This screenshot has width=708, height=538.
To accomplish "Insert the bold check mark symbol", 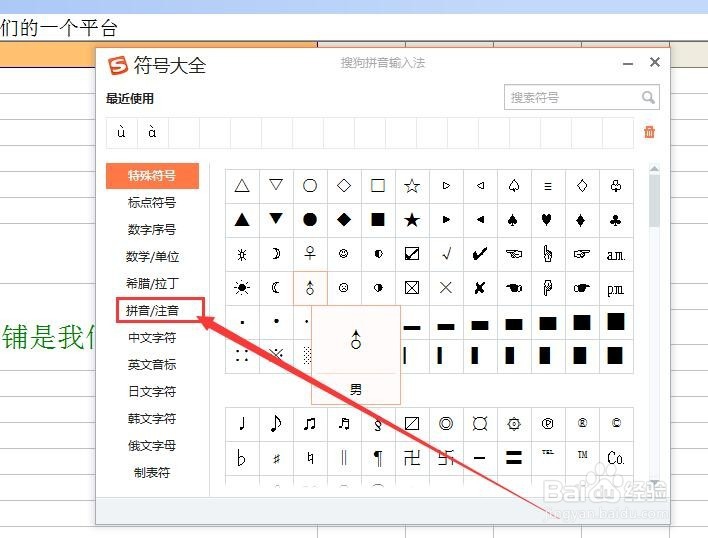I will pyautogui.click(x=480, y=254).
